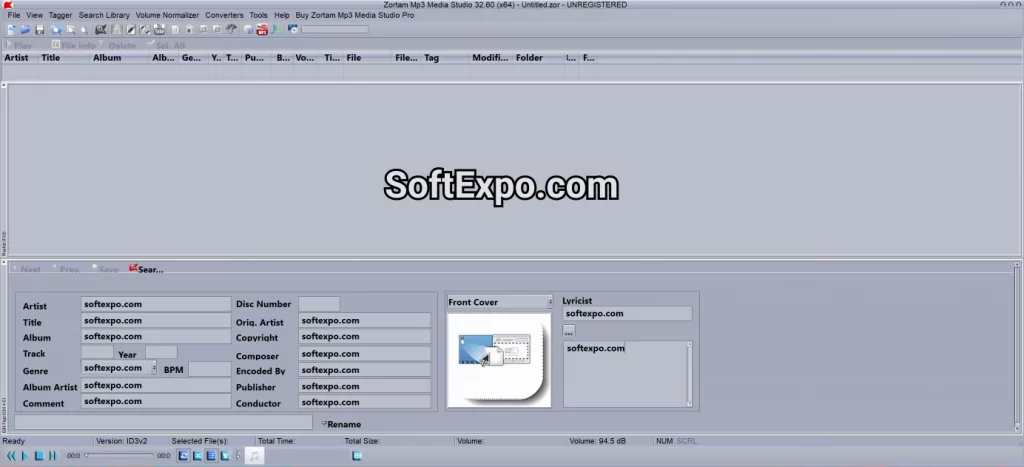Click Buy Zortam Mp3 Media Studio Pro
The height and width of the screenshot is (467, 1024).
pos(355,15)
